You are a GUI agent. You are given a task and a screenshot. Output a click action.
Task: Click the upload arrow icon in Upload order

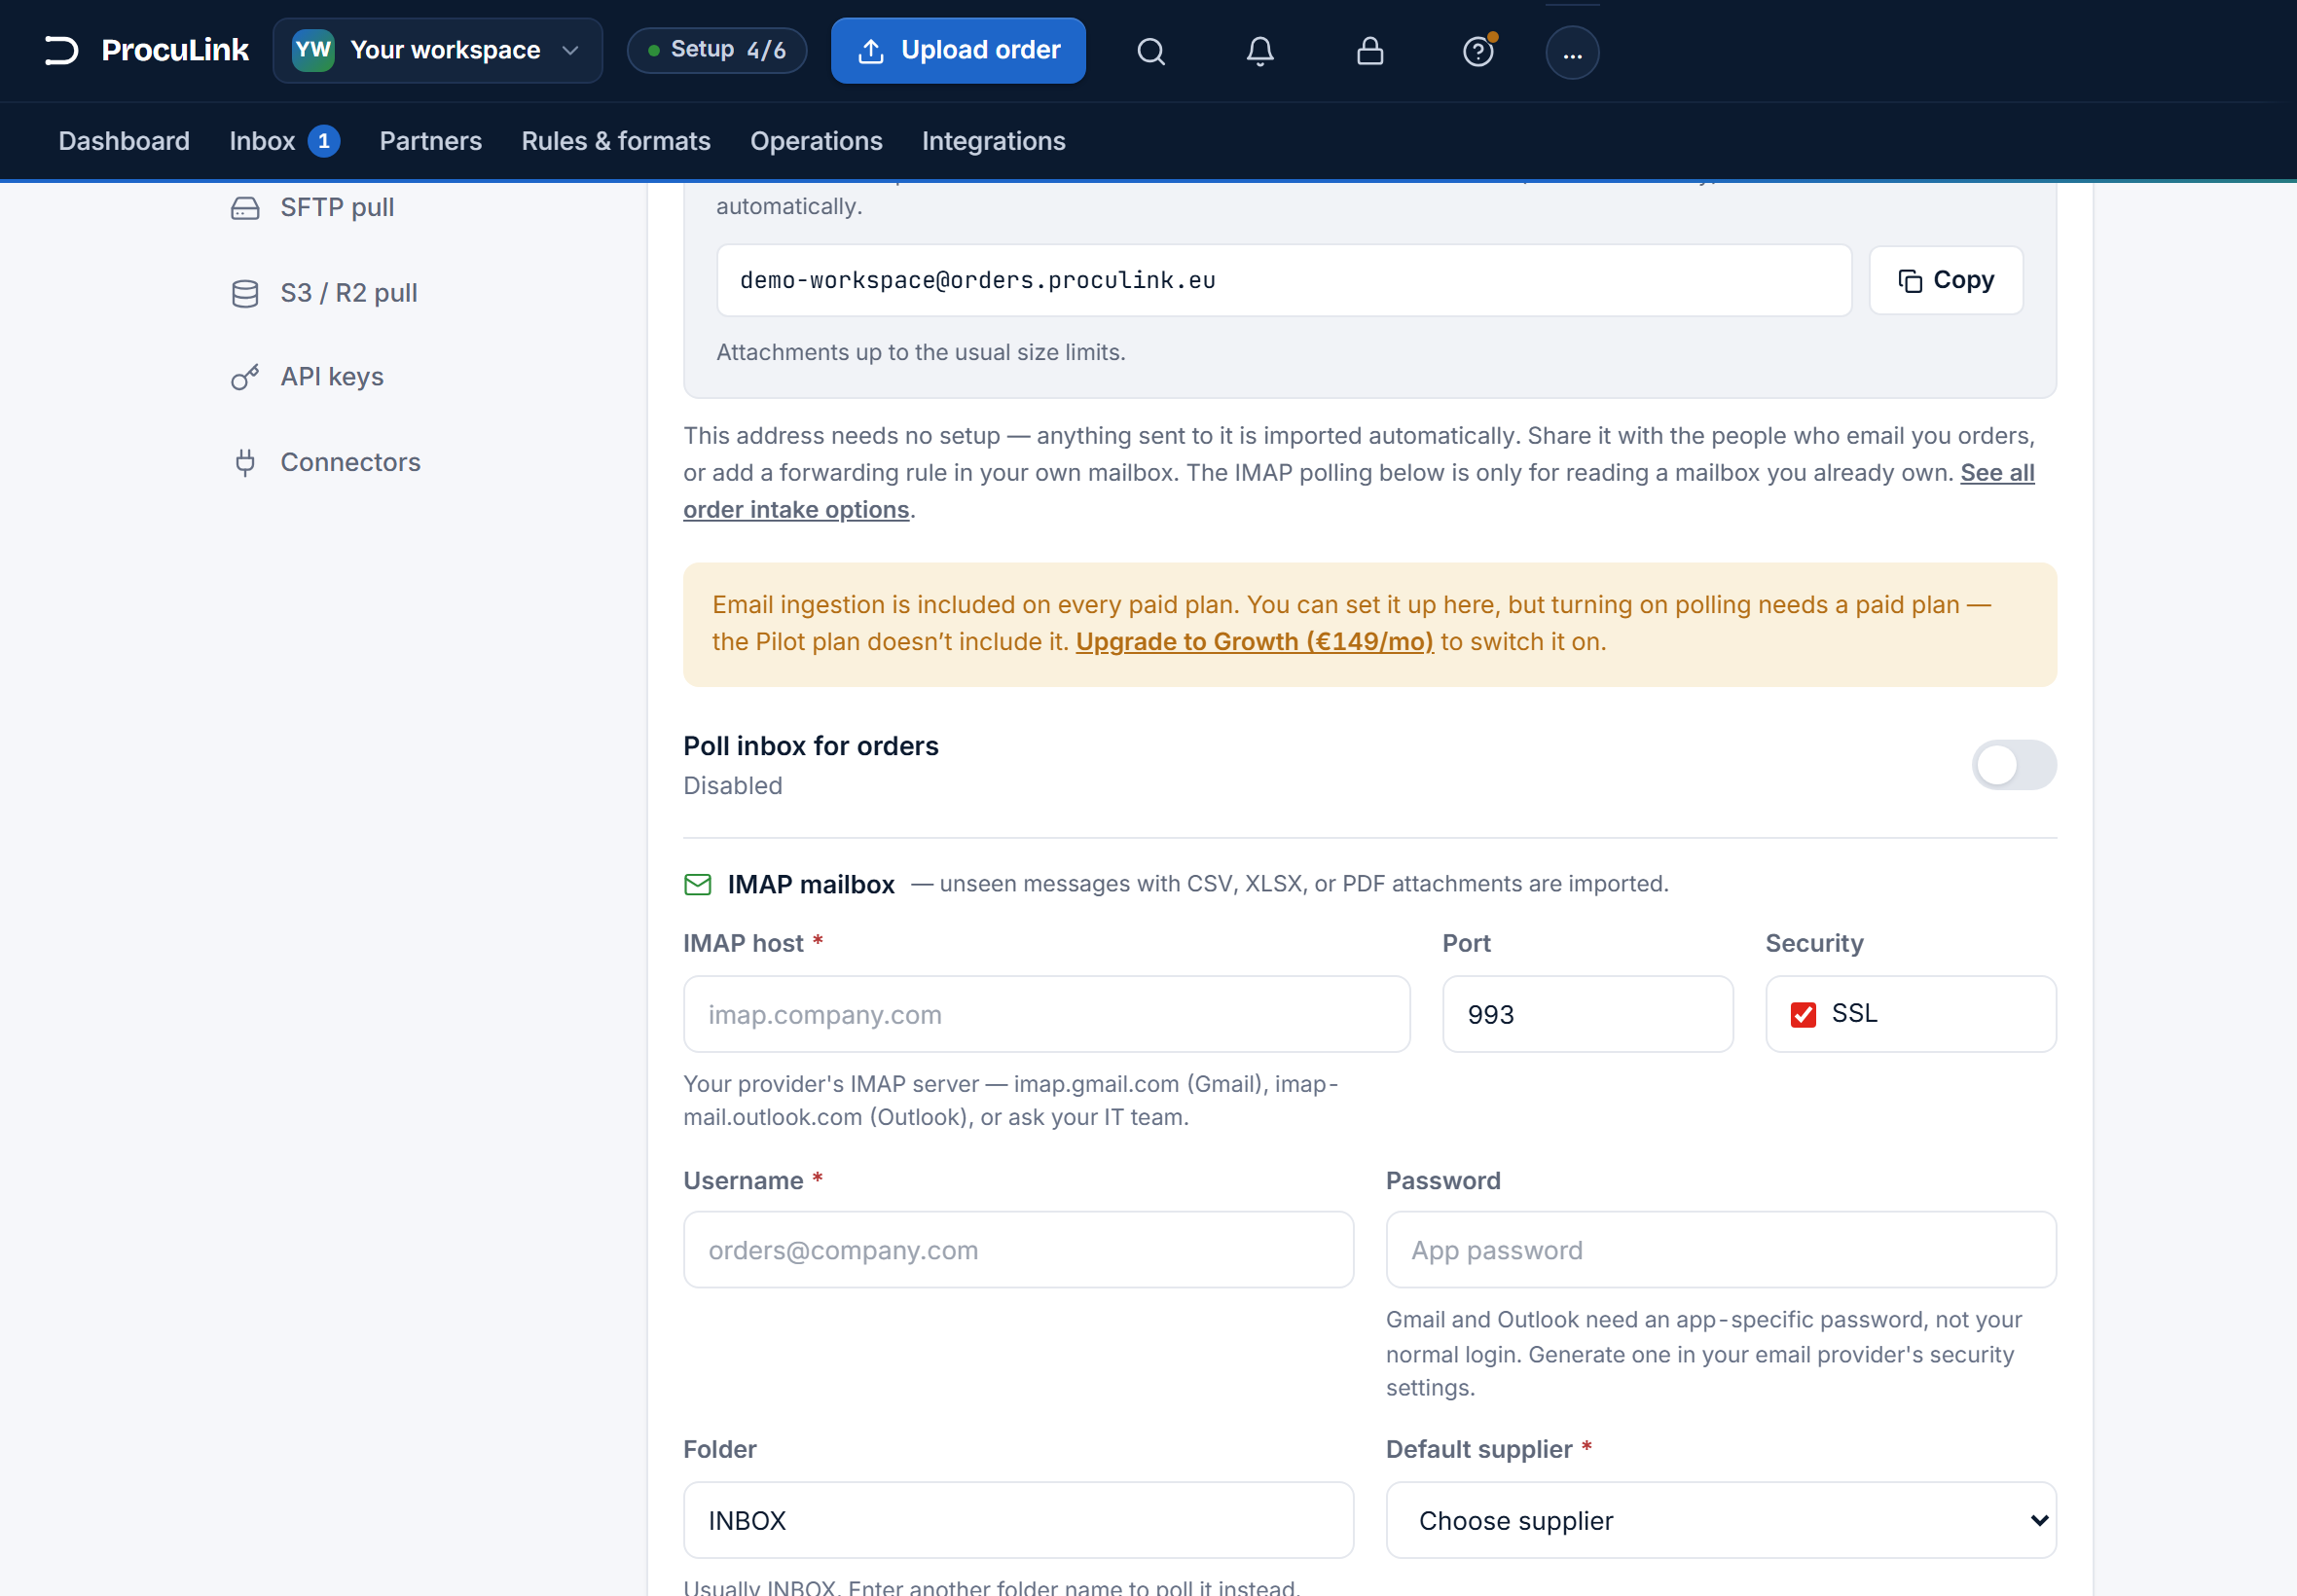(x=871, y=51)
